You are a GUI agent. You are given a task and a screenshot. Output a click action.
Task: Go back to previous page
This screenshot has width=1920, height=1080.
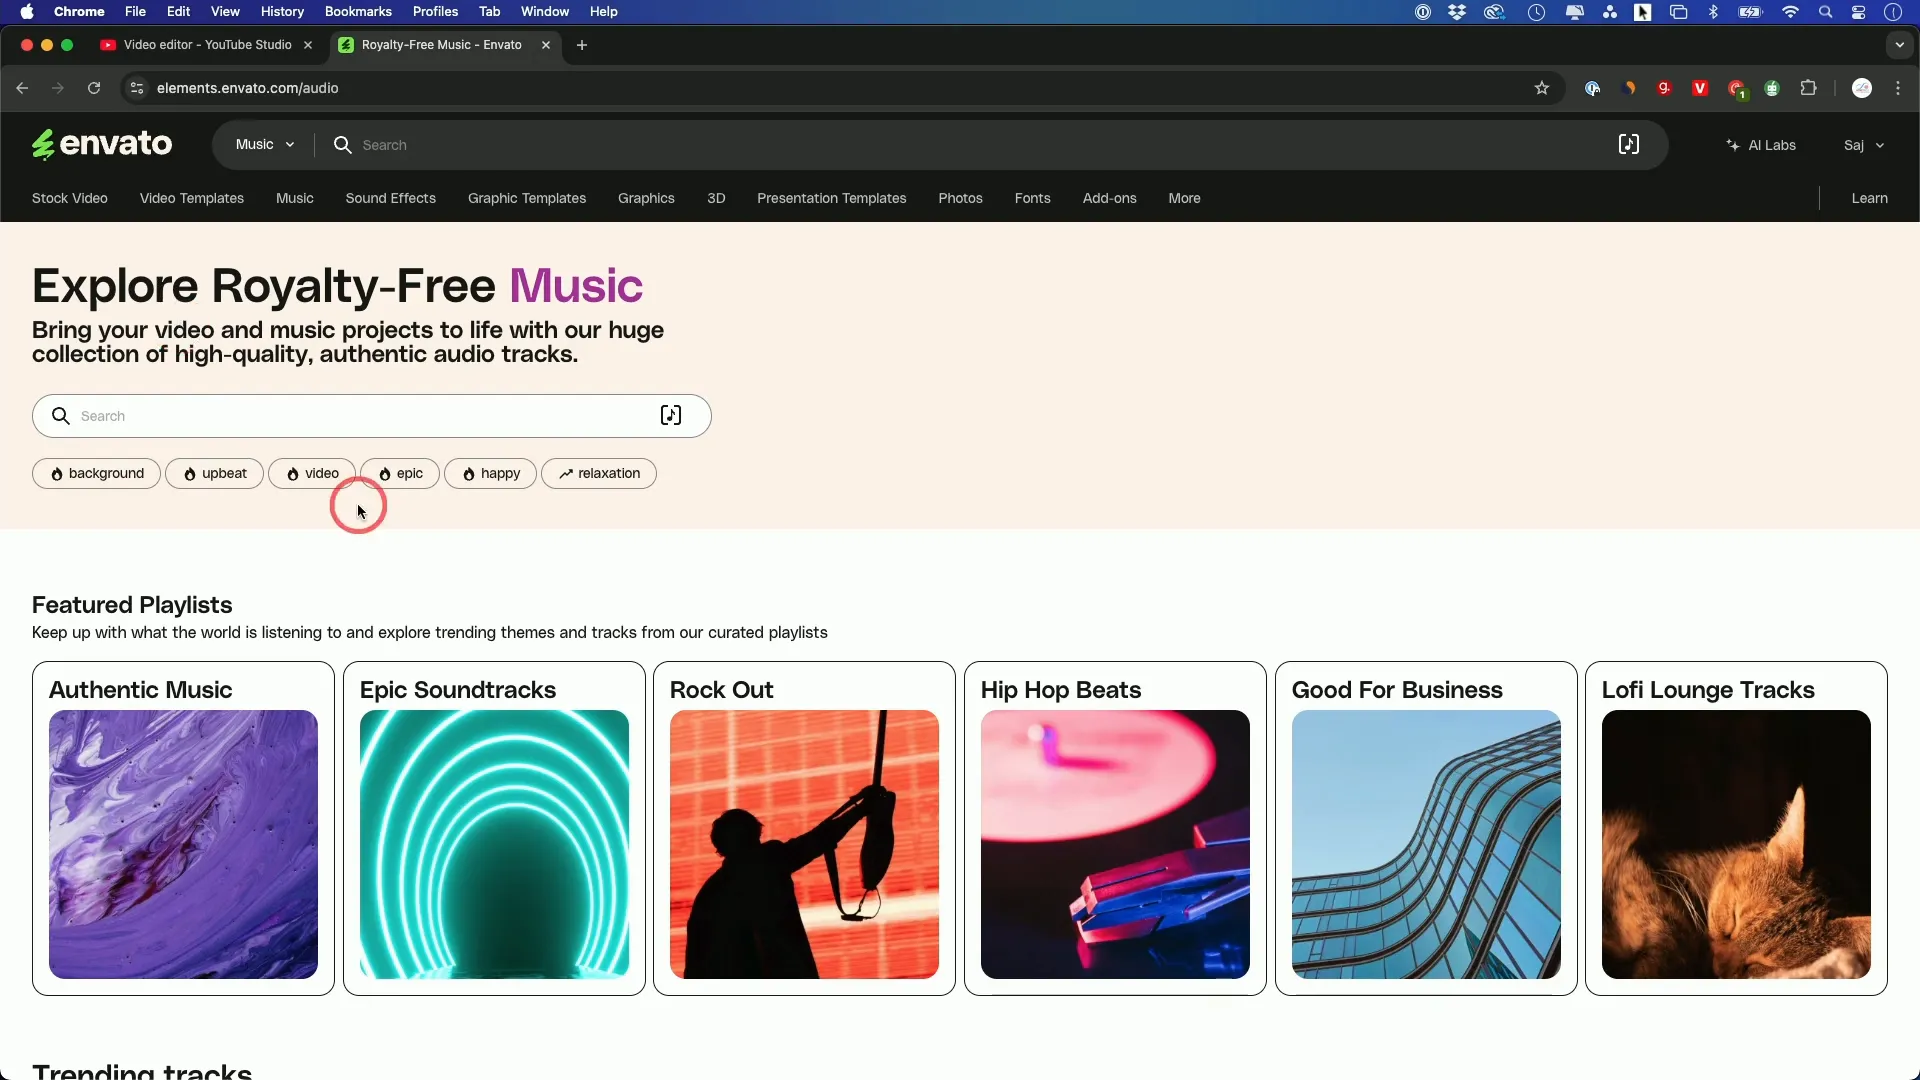[22, 88]
